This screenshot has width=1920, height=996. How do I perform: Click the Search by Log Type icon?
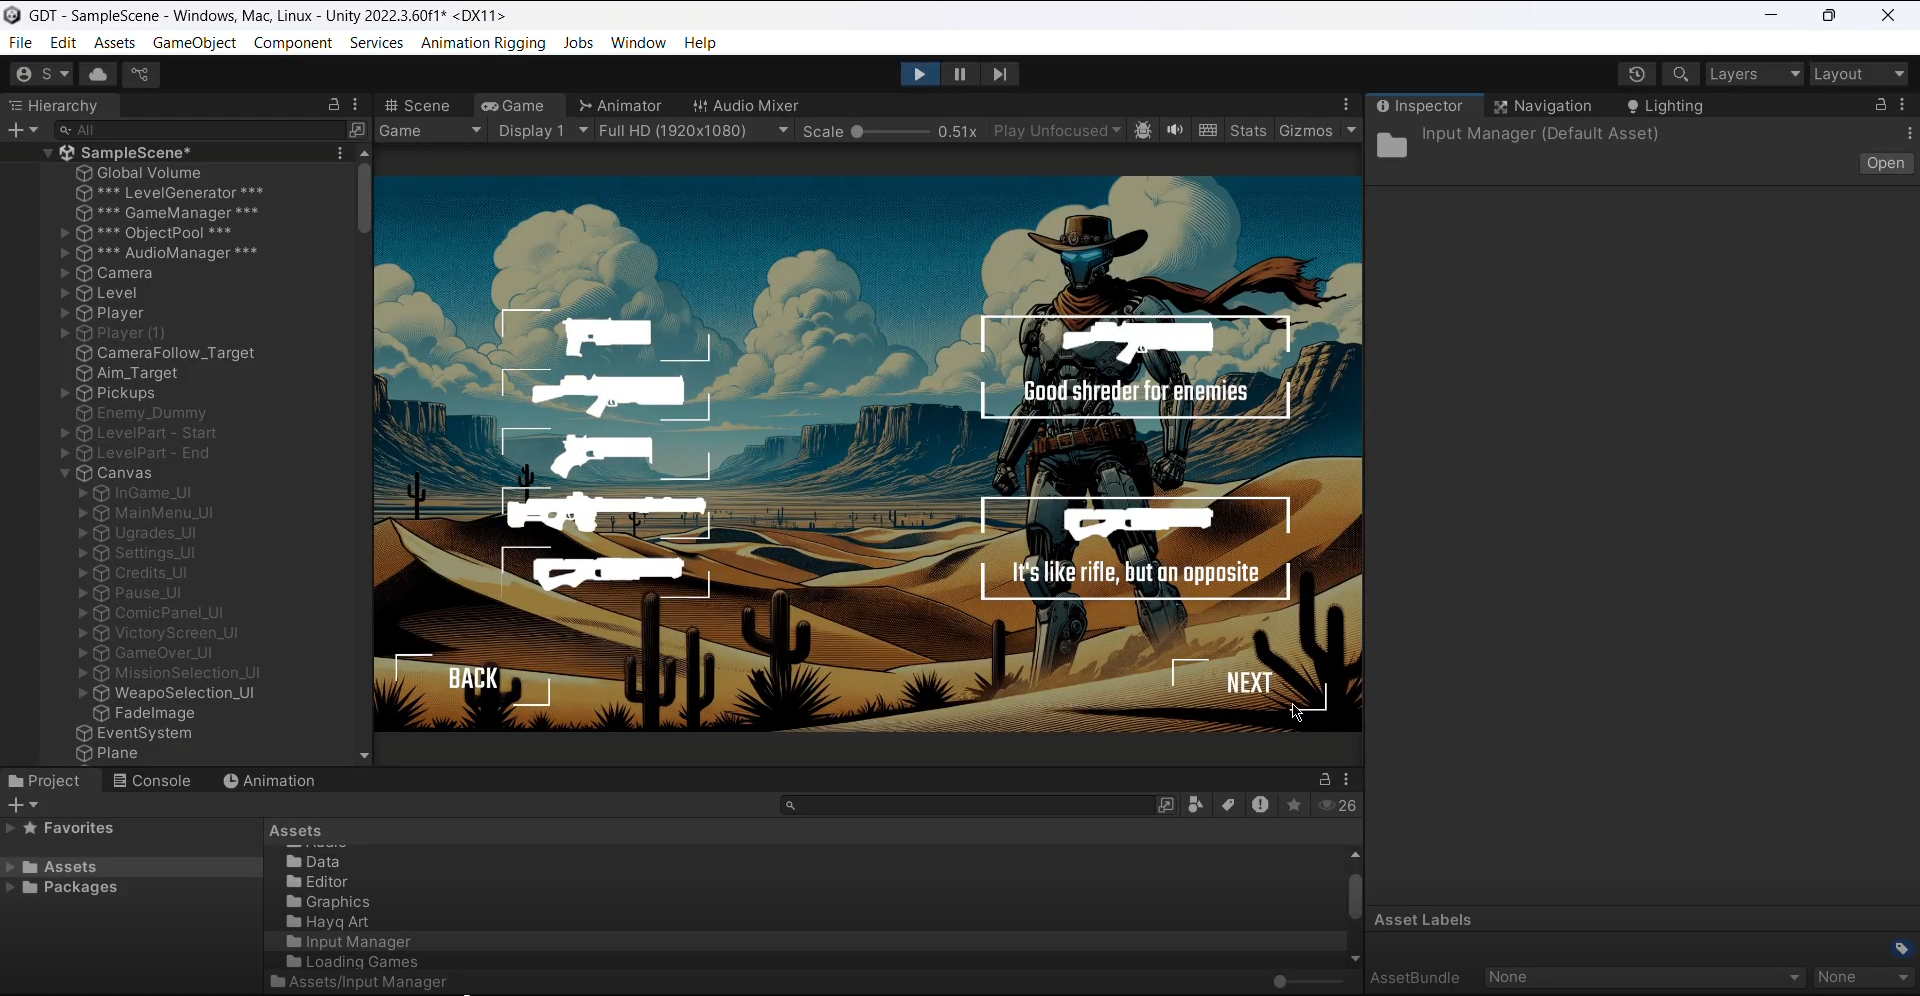(1260, 805)
